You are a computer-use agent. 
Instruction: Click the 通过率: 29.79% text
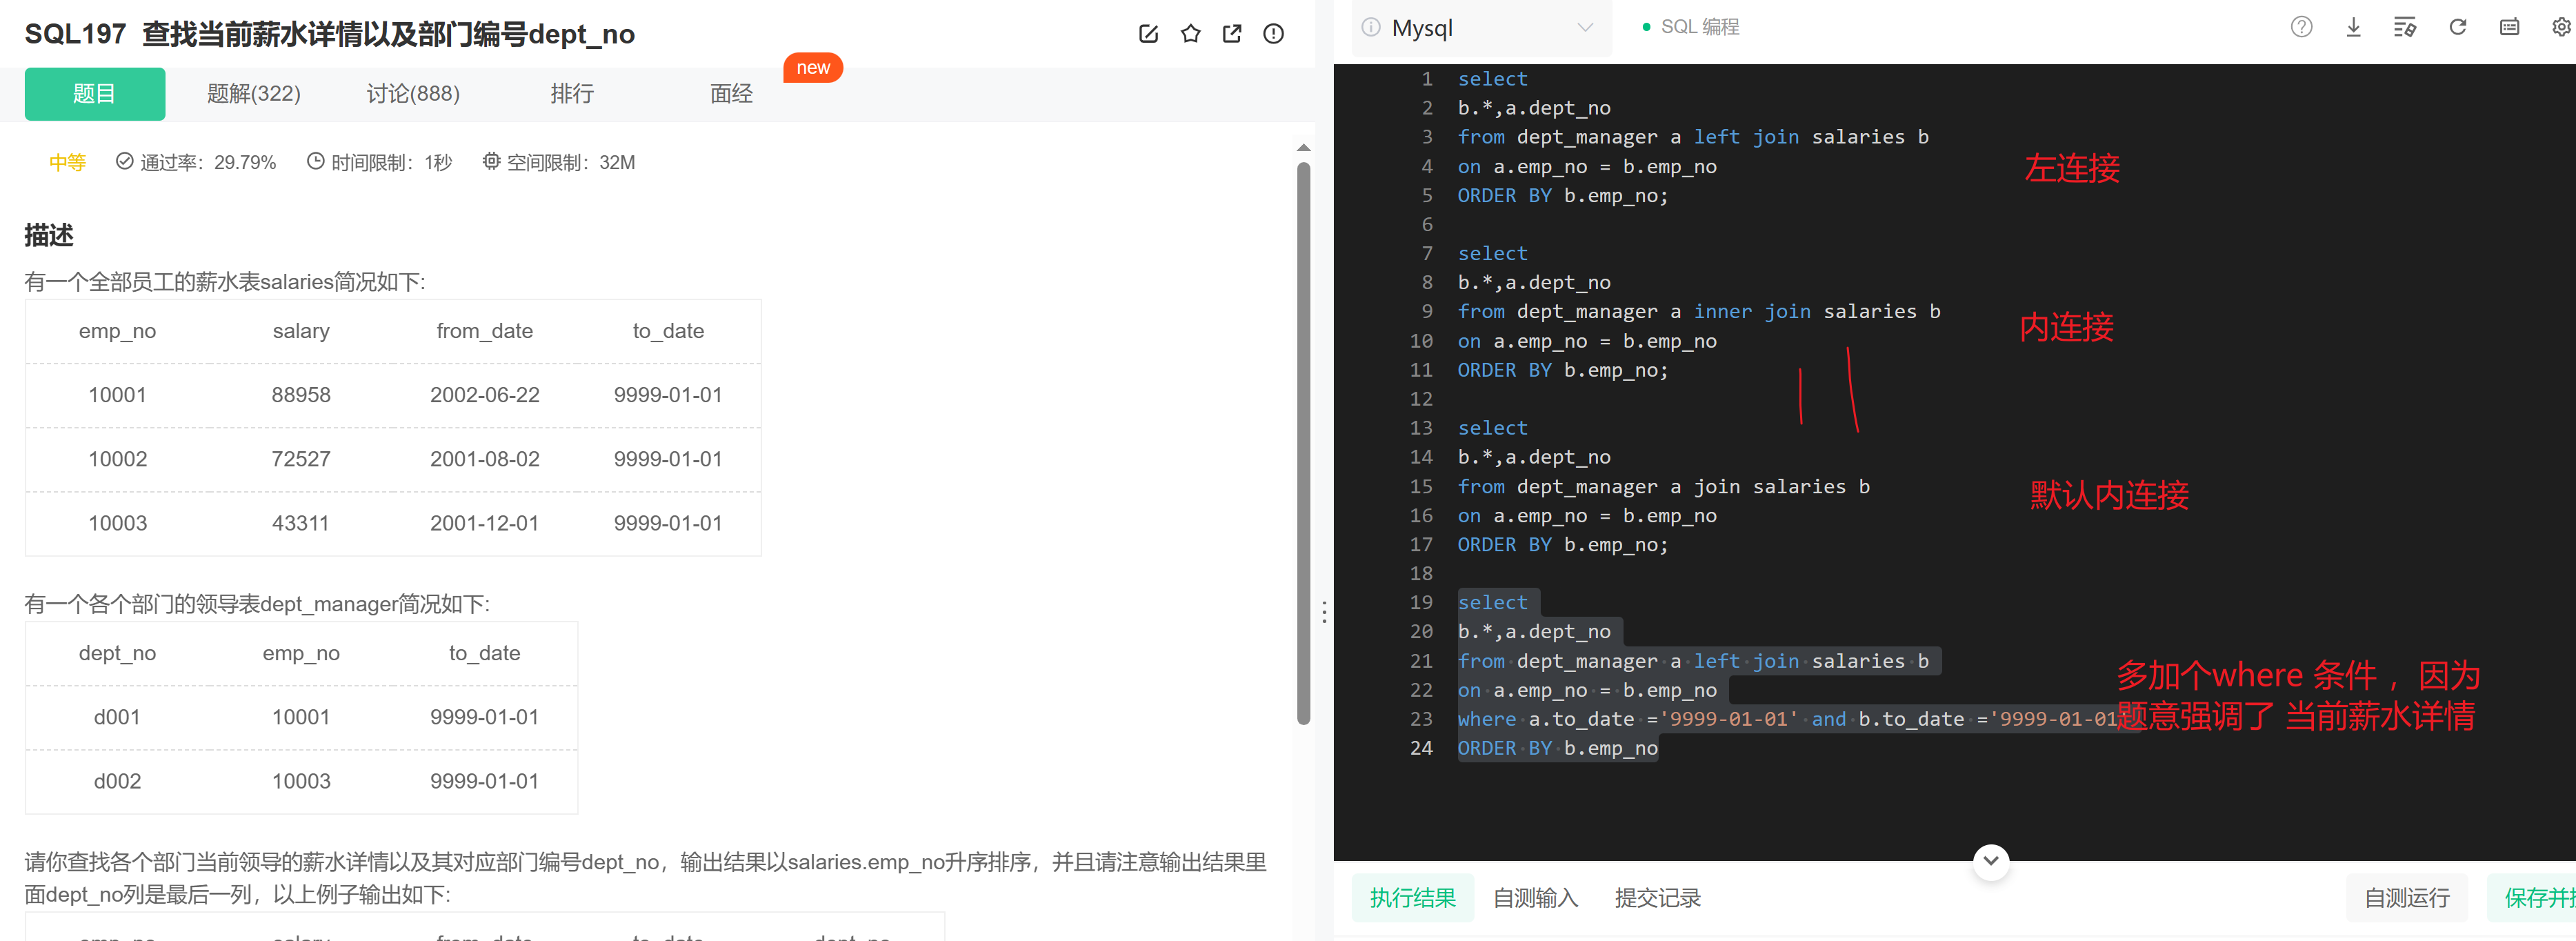(196, 162)
